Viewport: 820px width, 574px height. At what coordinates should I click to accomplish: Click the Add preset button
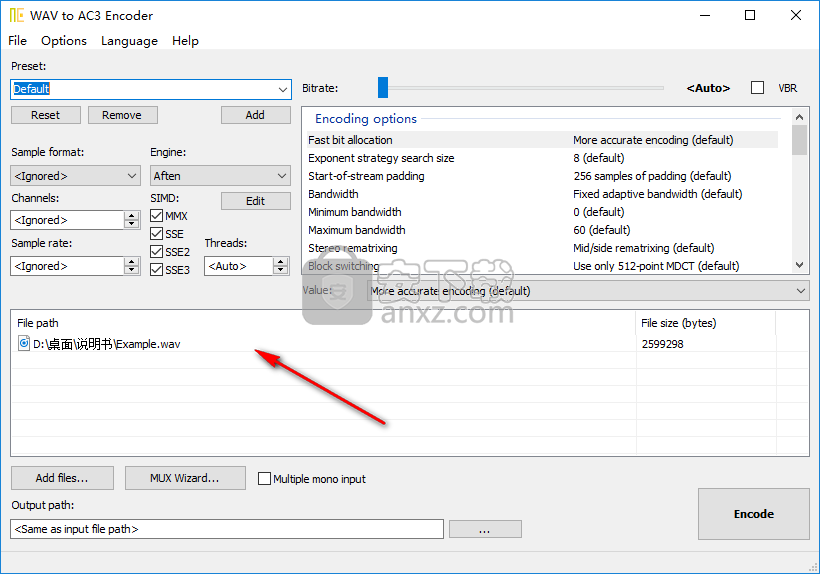255,115
